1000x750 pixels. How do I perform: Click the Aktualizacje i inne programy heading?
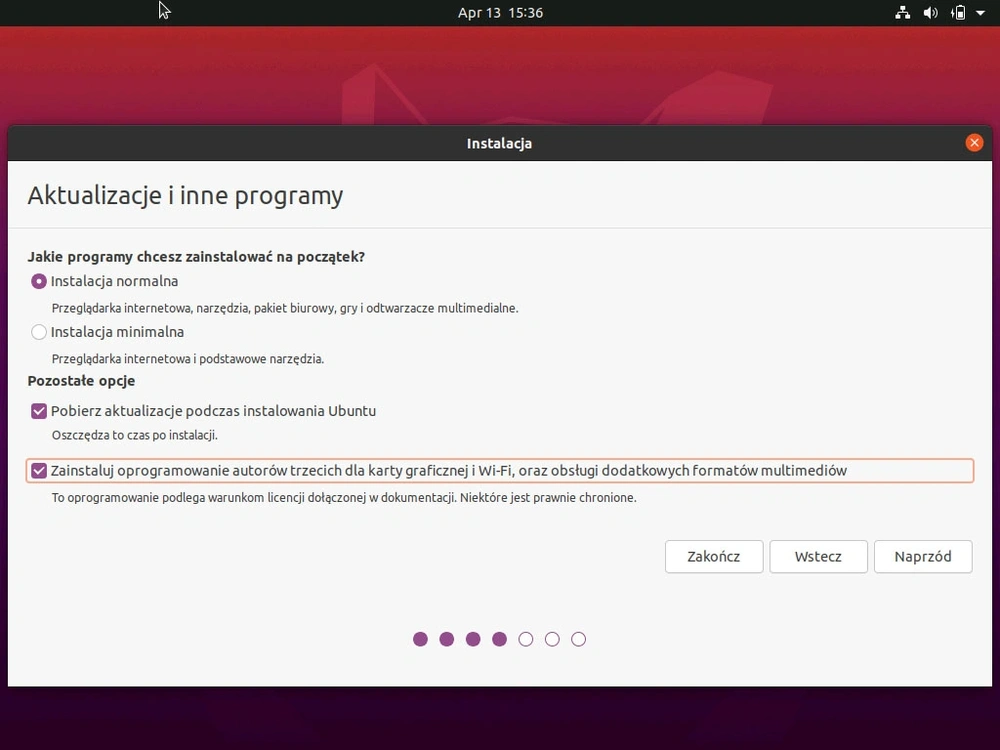click(185, 196)
